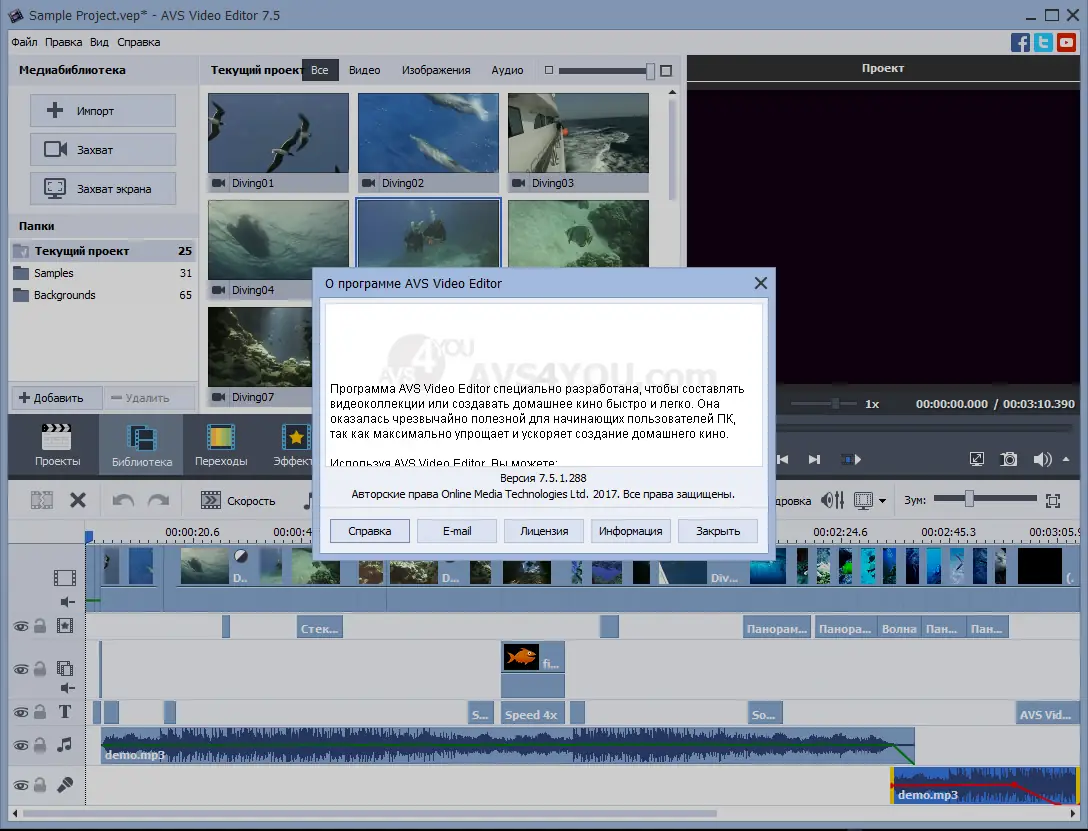Hide the text track using its eye icon
This screenshot has width=1088, height=831.
[x=20, y=712]
